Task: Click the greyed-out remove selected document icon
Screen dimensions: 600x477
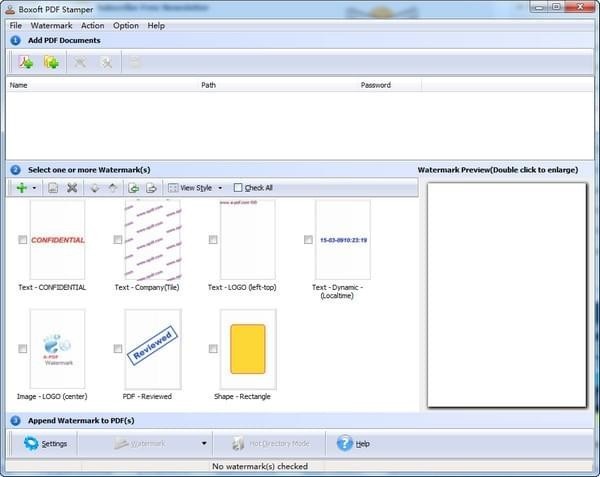Action: [x=80, y=62]
